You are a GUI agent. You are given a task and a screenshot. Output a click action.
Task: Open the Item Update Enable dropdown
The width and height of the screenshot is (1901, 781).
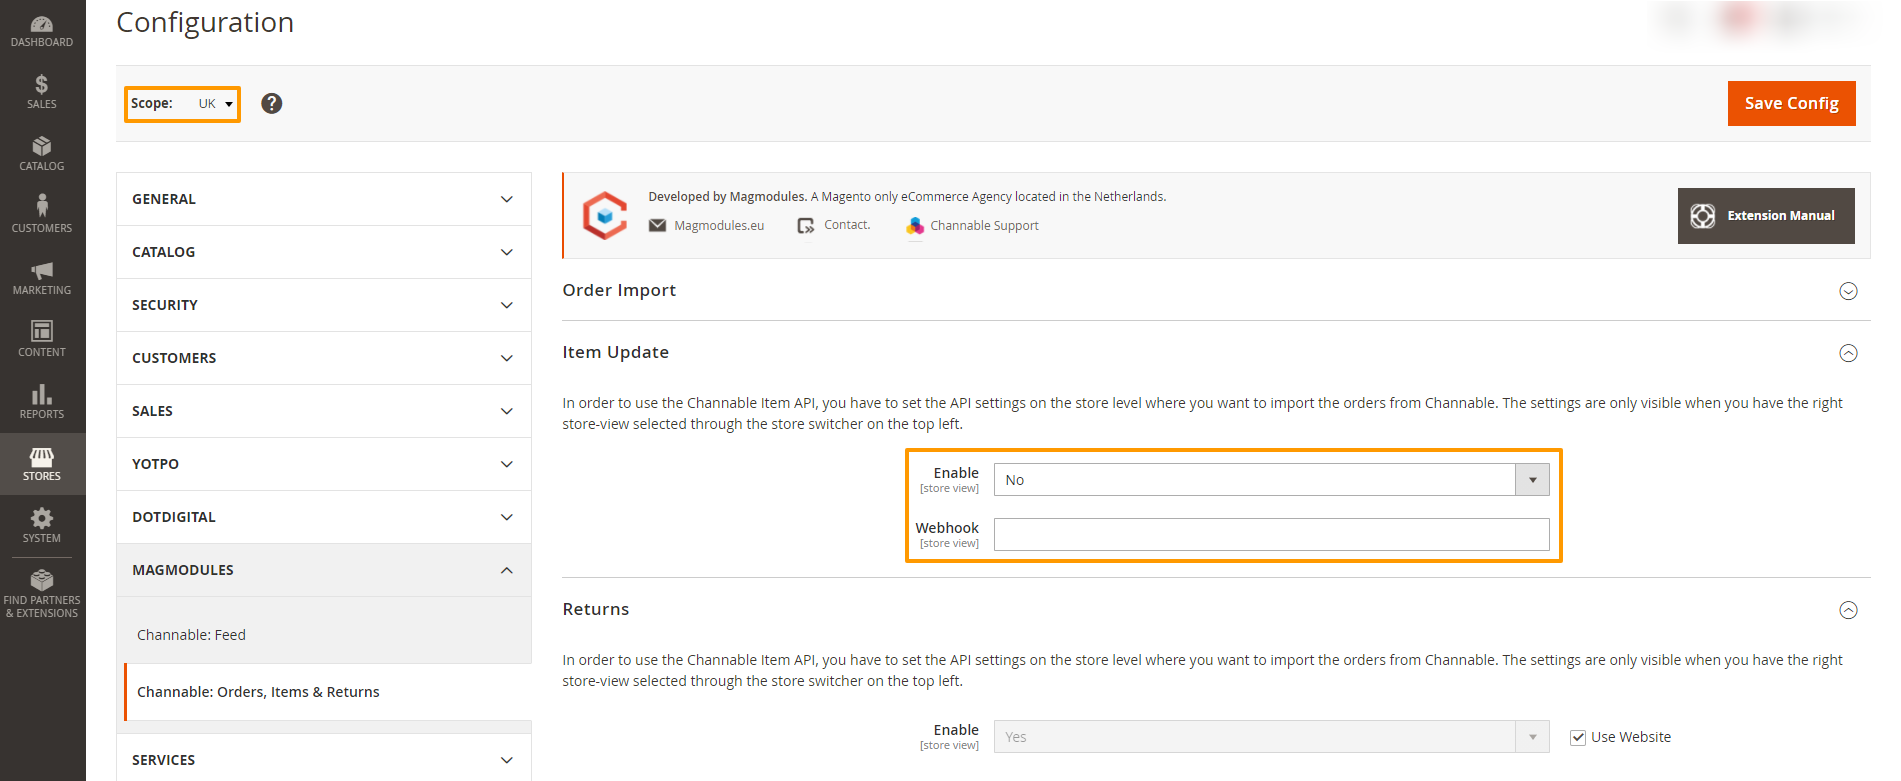[x=1271, y=480]
